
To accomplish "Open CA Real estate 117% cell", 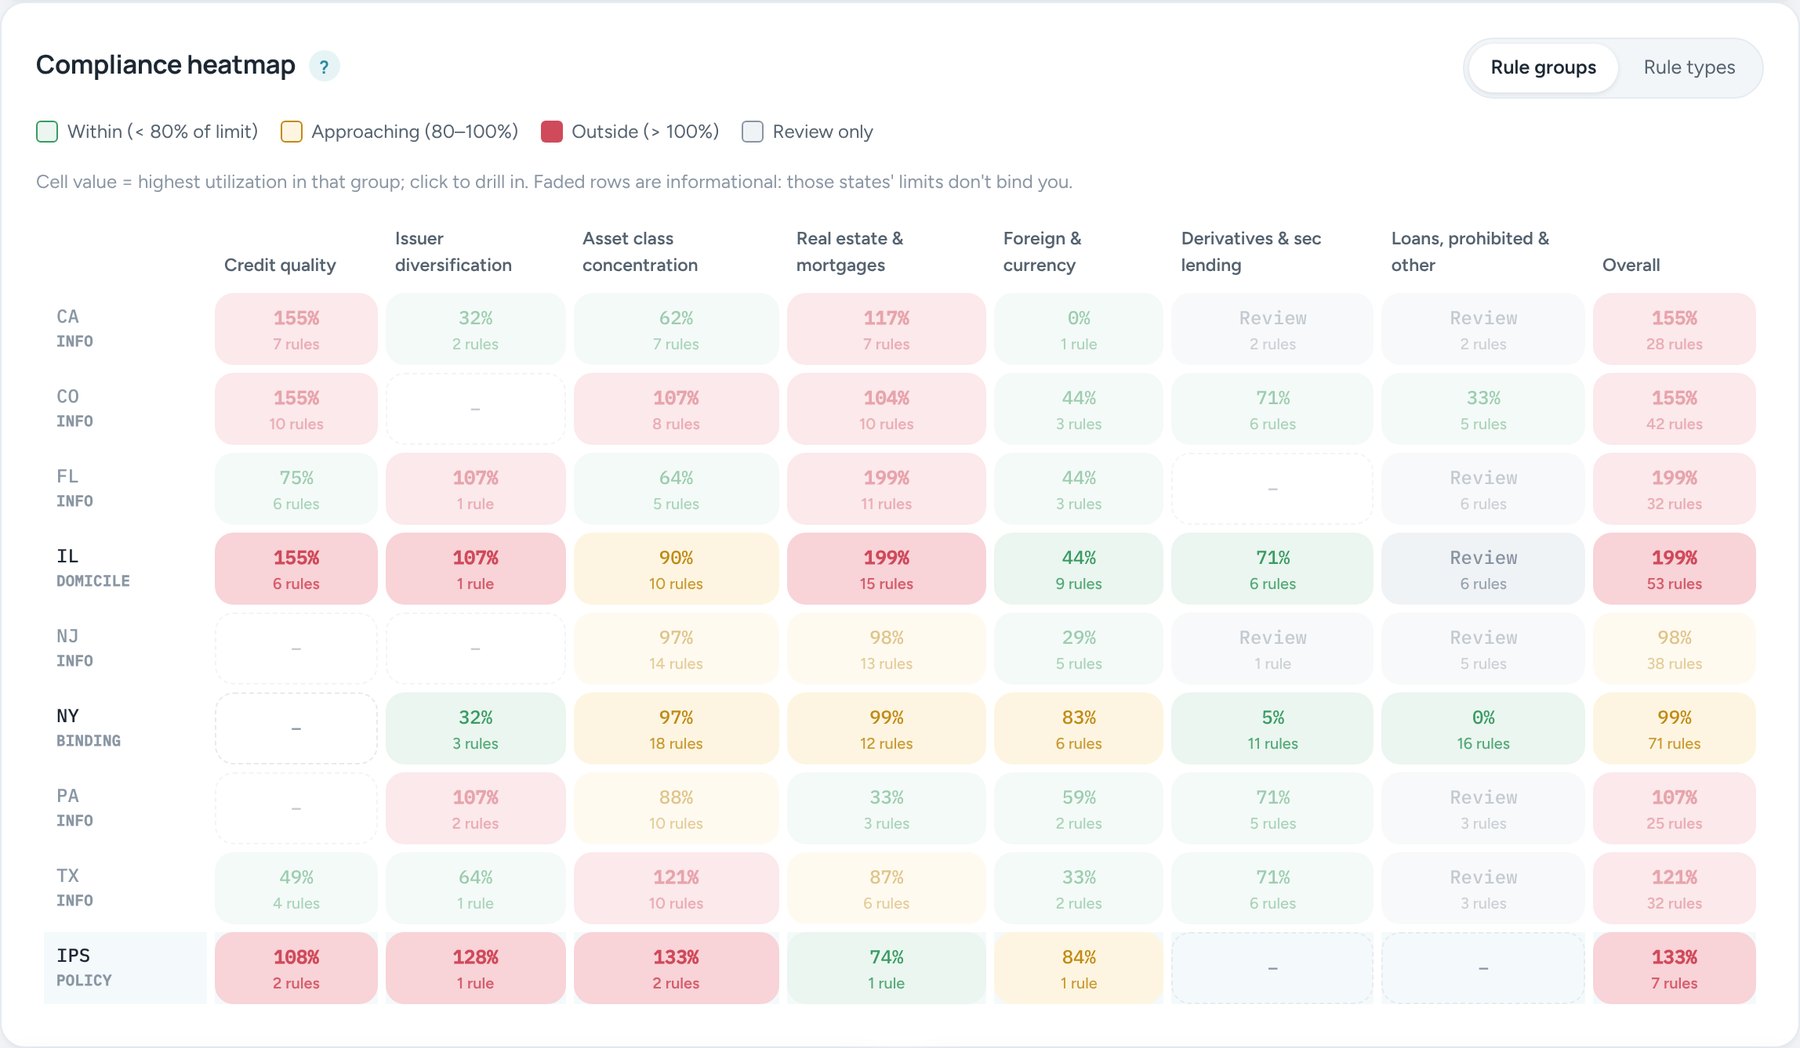I will 886,328.
